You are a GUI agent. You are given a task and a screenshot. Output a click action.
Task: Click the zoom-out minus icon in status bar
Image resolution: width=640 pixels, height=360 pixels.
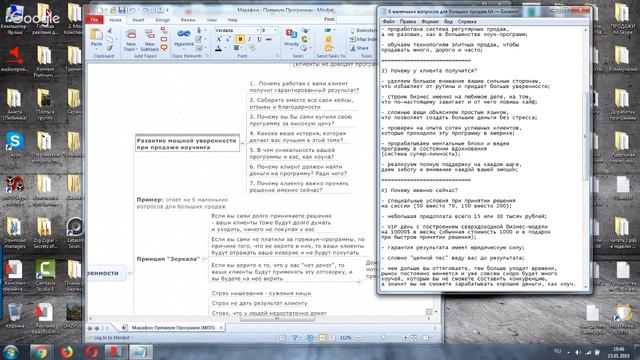click(359, 338)
